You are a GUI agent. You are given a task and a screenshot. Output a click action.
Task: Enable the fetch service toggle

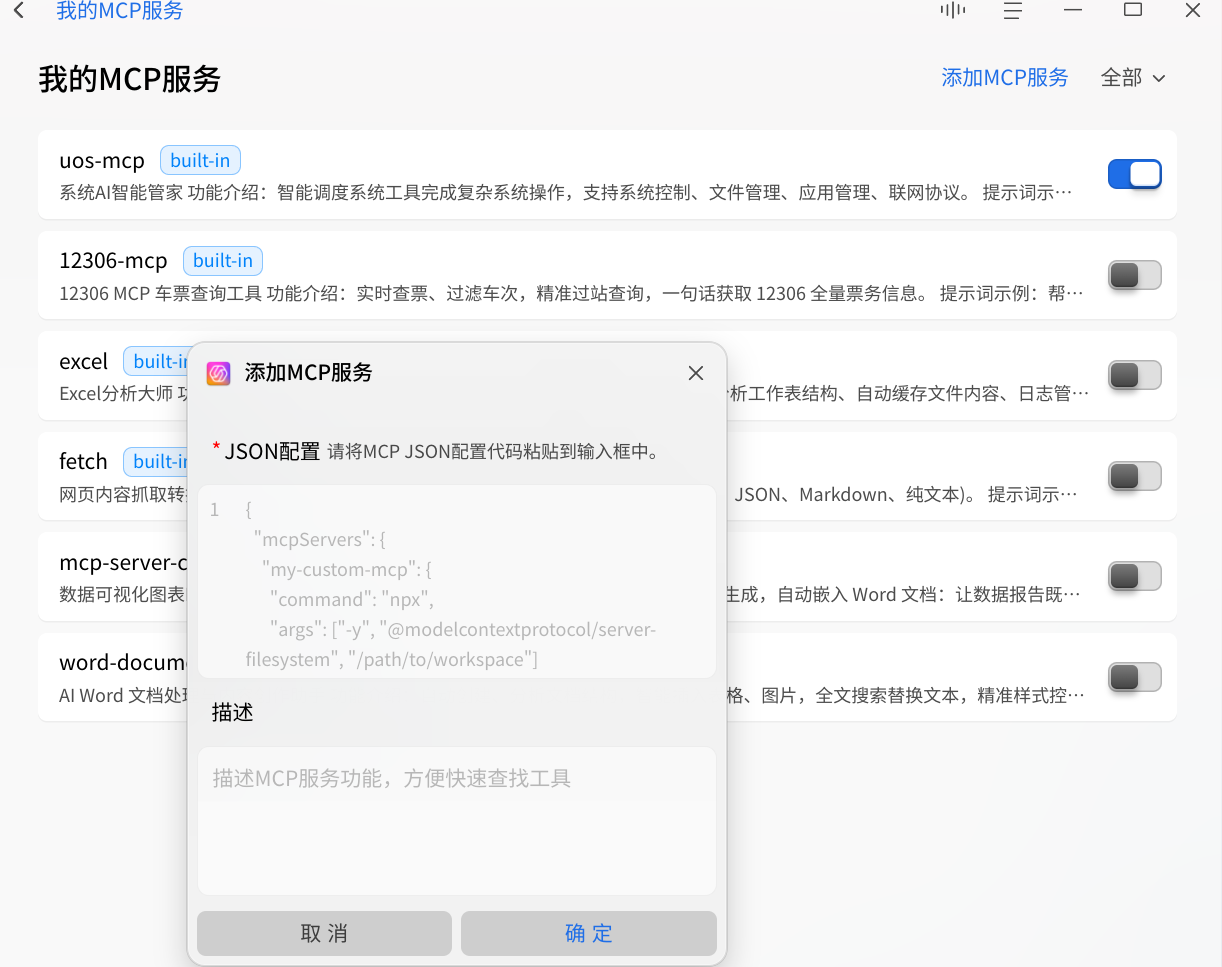tap(1134, 476)
